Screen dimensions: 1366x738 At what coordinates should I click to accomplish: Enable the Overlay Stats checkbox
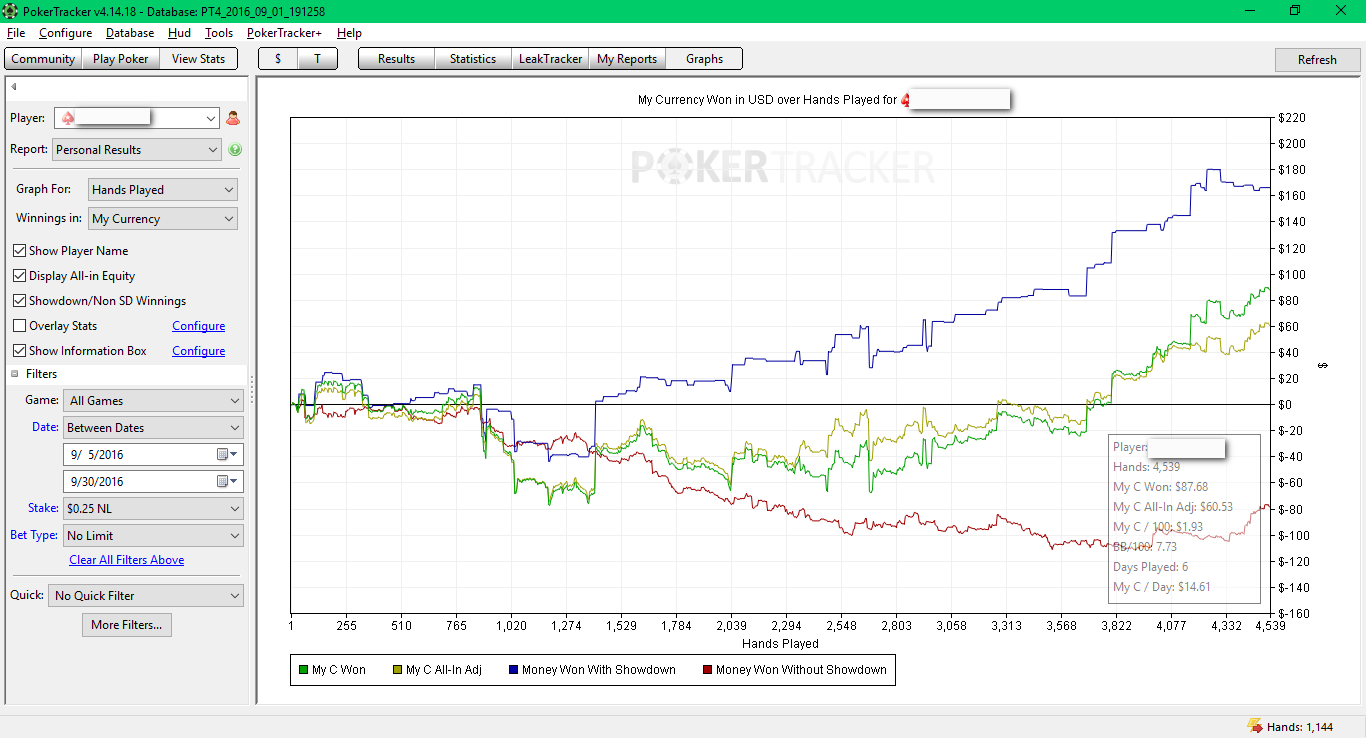pos(19,326)
